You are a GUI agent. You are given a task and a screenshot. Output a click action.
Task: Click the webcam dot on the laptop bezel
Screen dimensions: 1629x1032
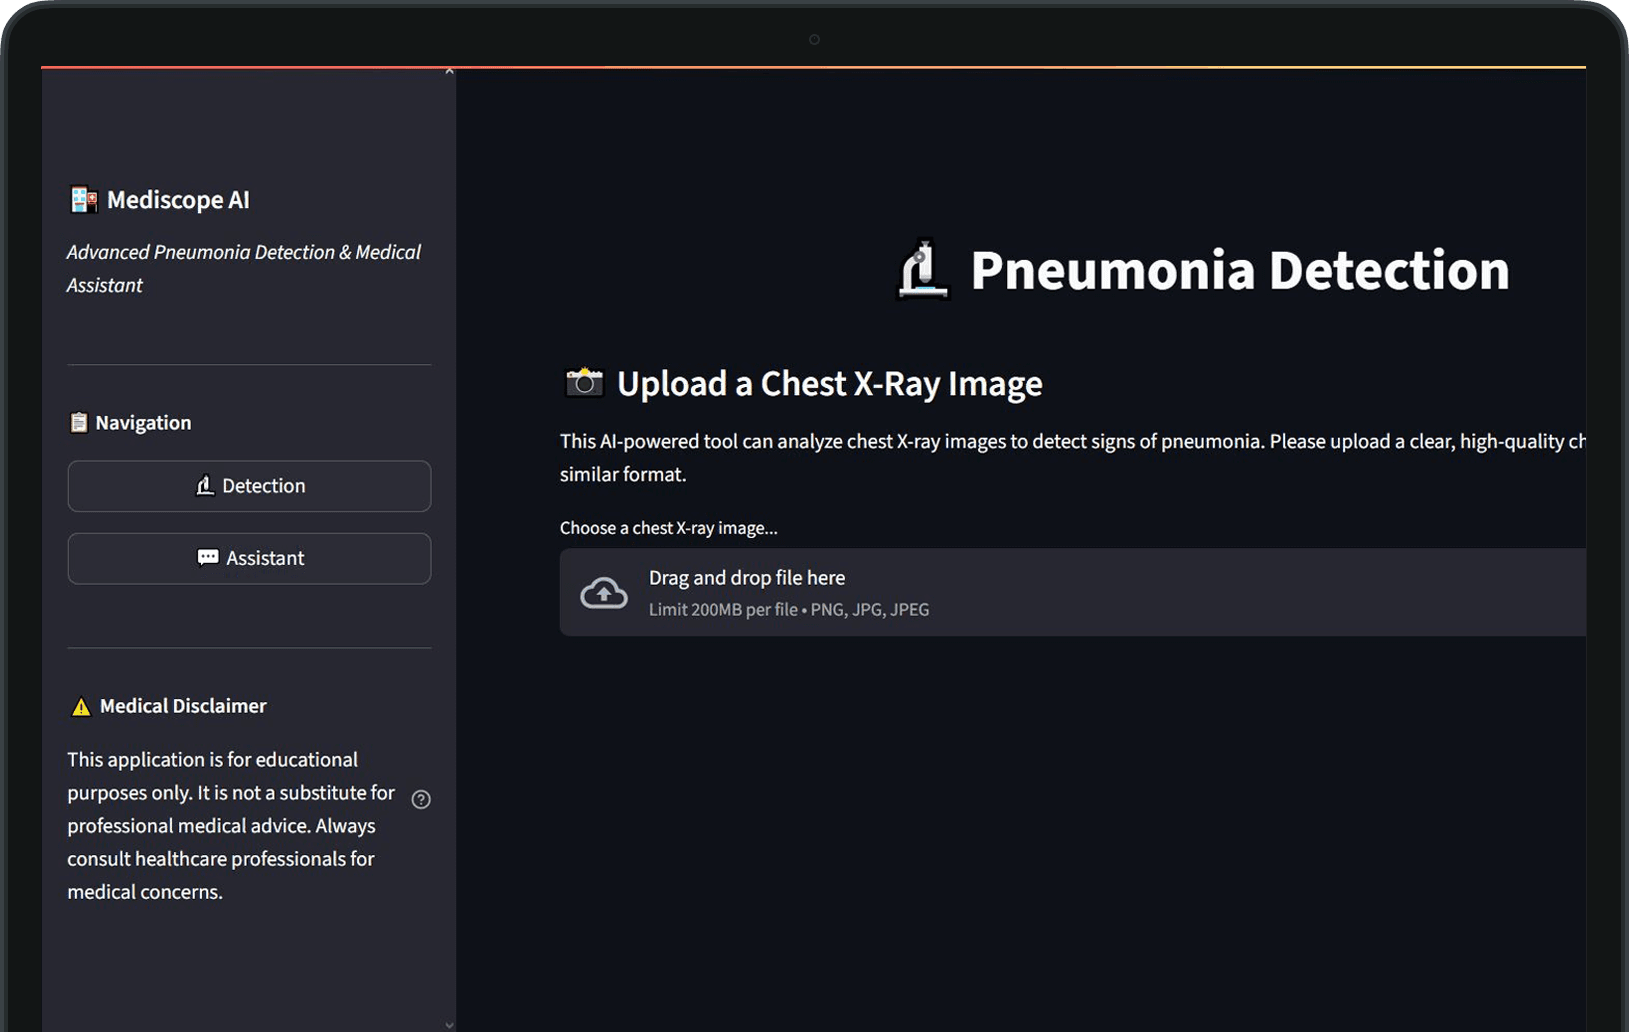click(814, 40)
